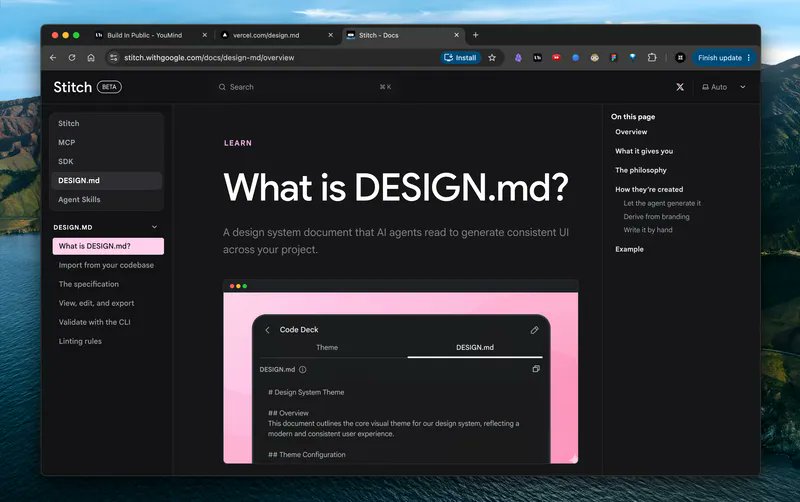Open the red fast-forward extension icon
The height and width of the screenshot is (502, 800).
[556, 58]
